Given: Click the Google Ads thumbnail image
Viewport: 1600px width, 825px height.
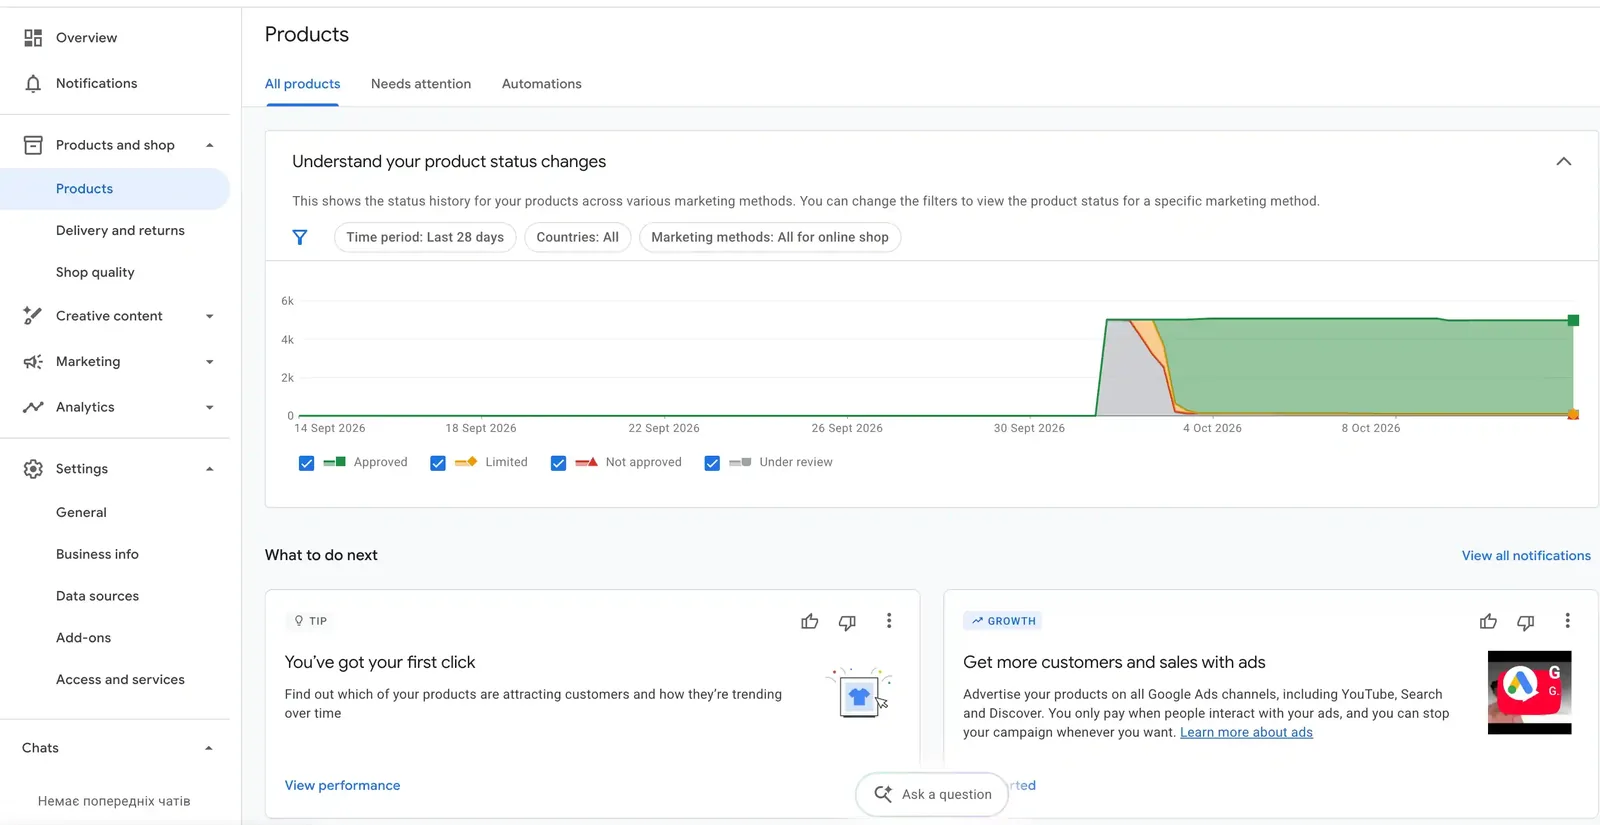Looking at the screenshot, I should pos(1530,692).
